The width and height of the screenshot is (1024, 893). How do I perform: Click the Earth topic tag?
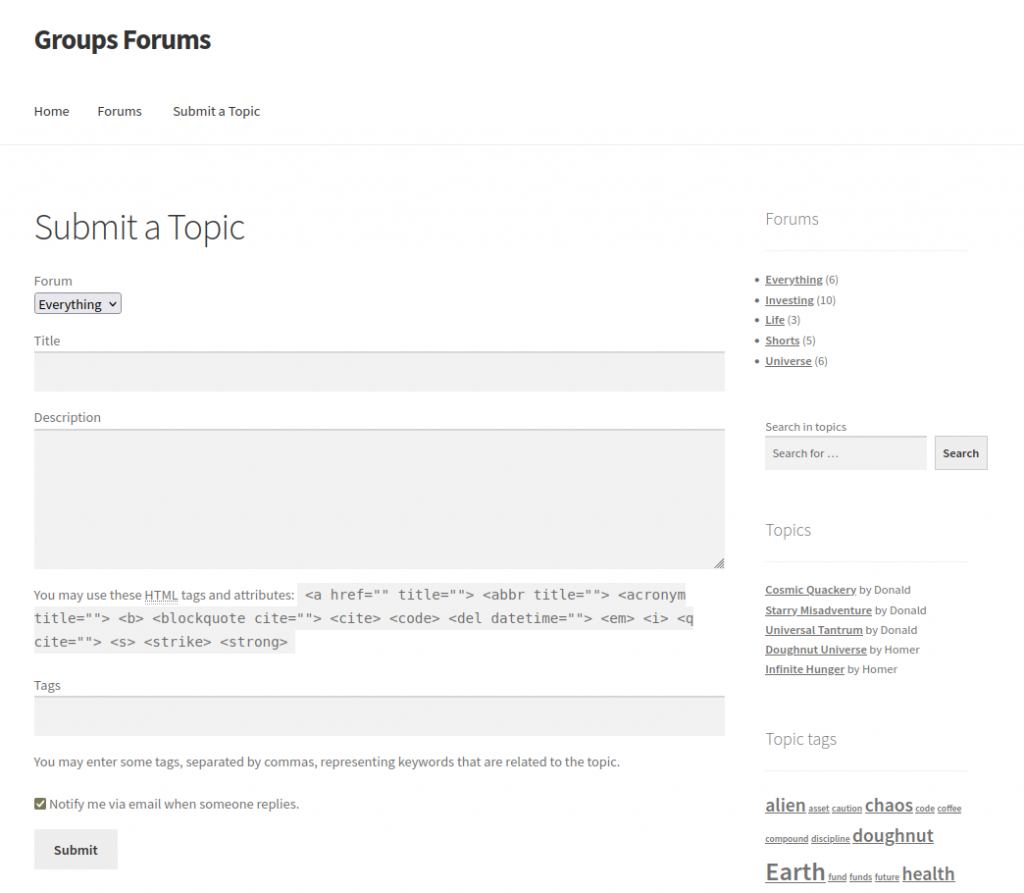pos(795,872)
